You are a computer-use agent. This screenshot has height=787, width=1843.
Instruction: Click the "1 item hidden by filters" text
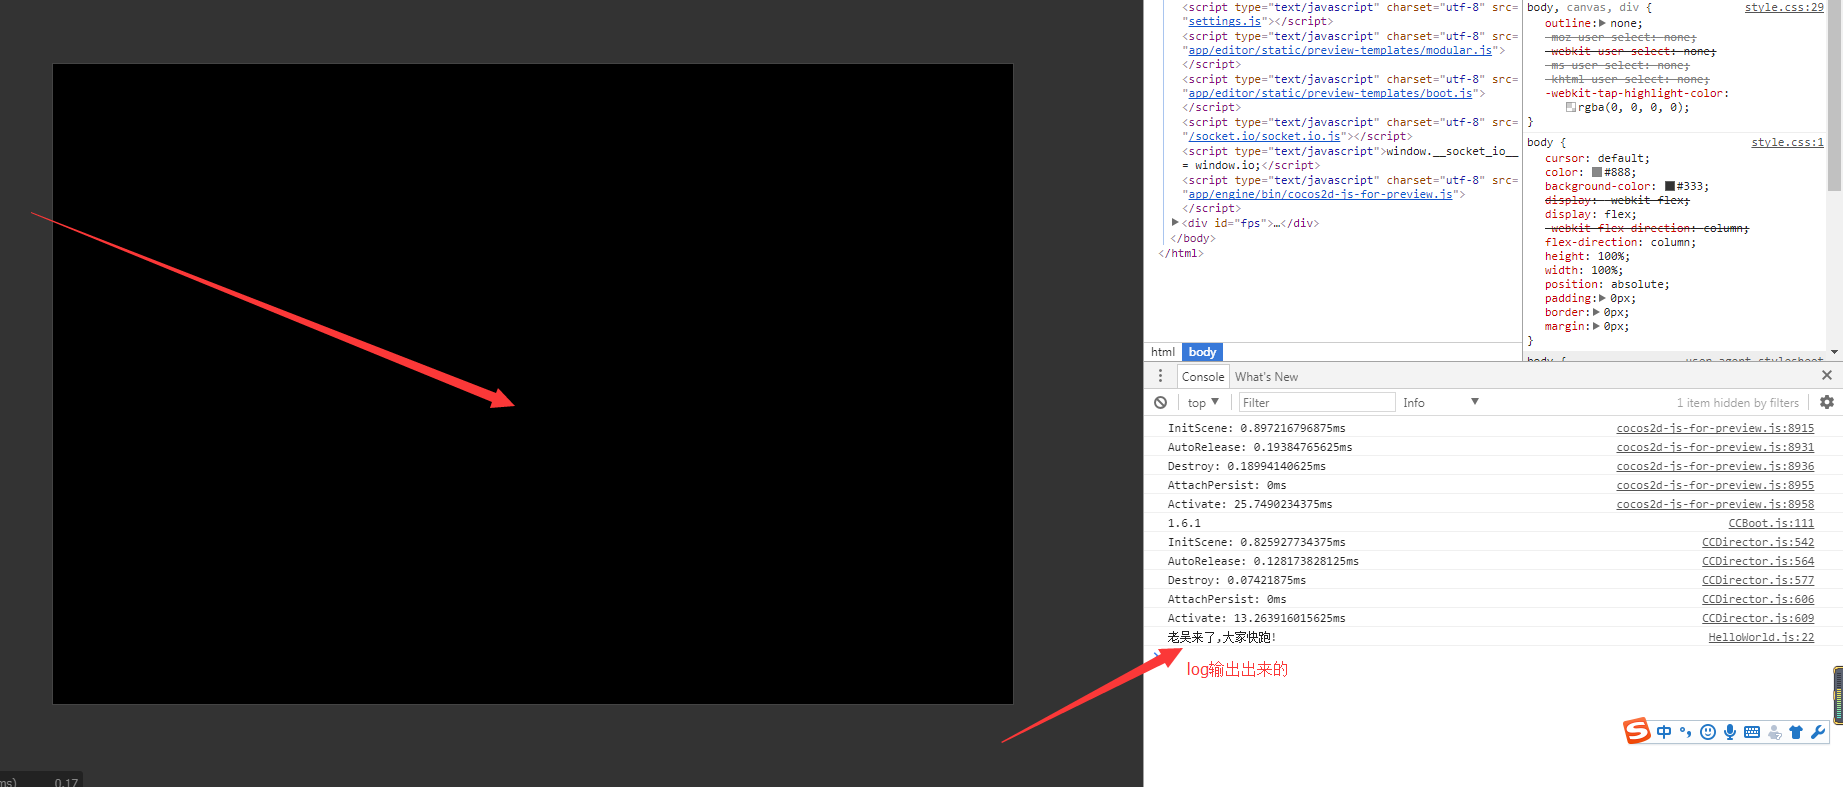(x=1738, y=402)
